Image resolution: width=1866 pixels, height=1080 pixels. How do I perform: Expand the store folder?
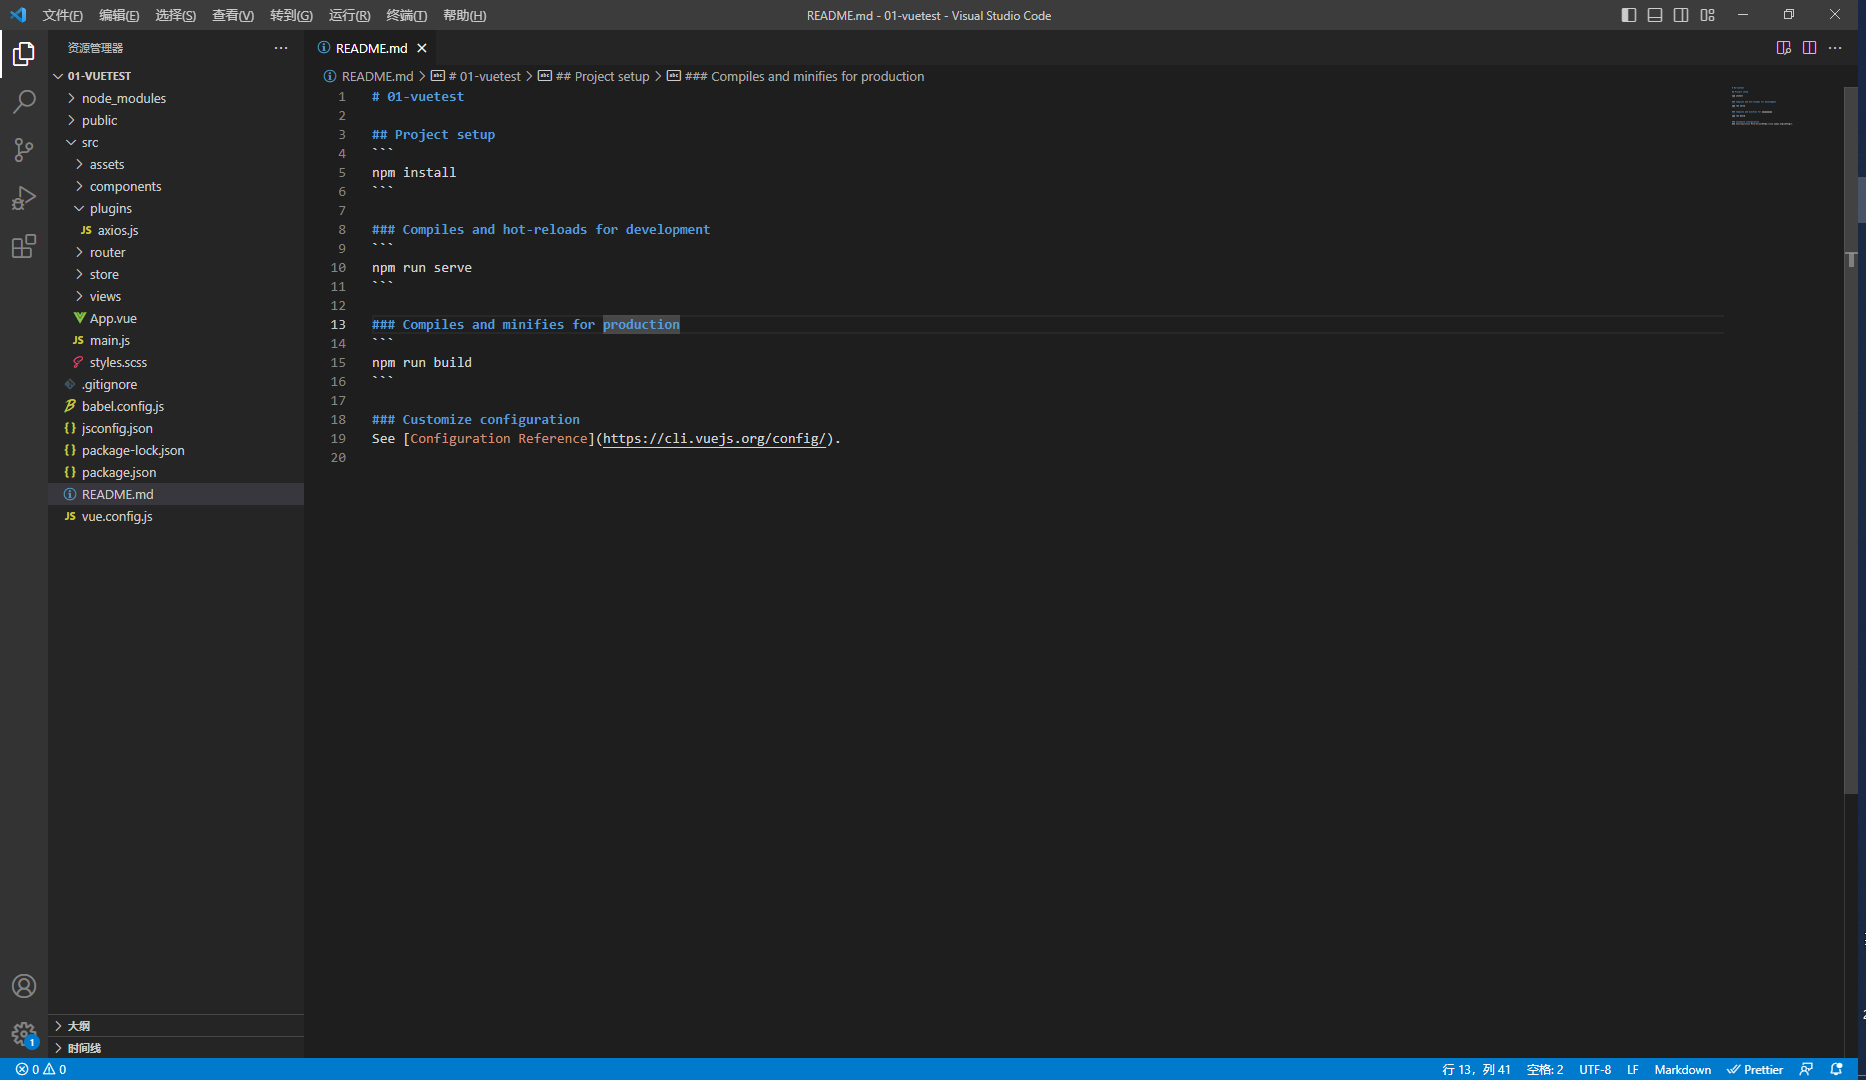[176, 274]
